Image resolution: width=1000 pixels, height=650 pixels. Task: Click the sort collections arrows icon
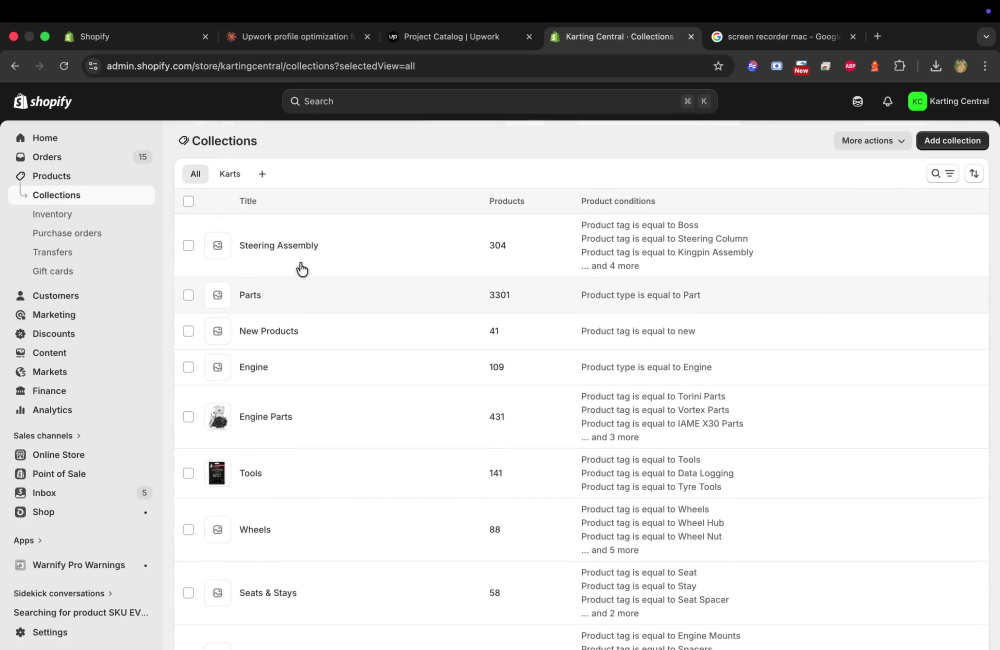tap(974, 174)
